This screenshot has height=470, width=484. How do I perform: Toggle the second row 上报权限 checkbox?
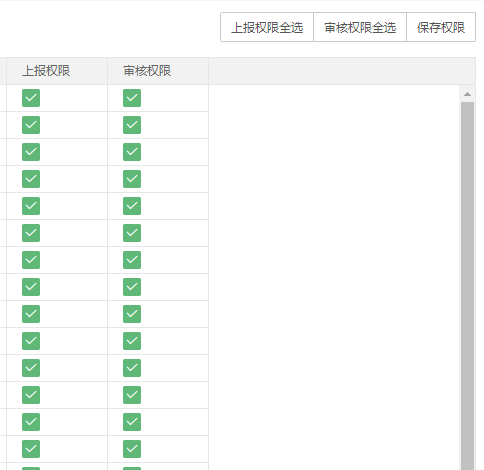[31, 125]
